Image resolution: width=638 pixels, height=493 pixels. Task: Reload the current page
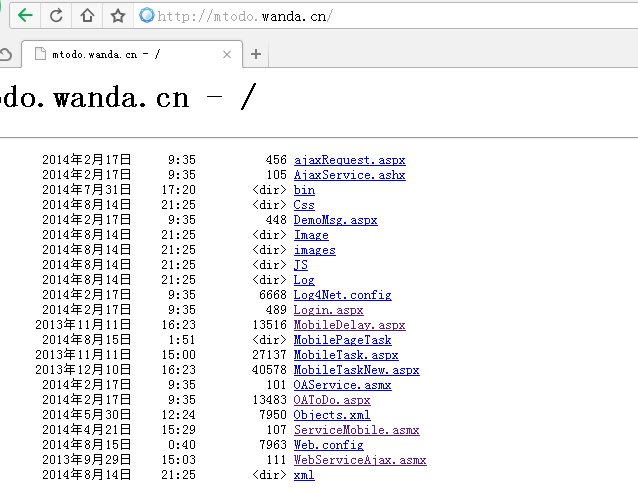pos(56,16)
